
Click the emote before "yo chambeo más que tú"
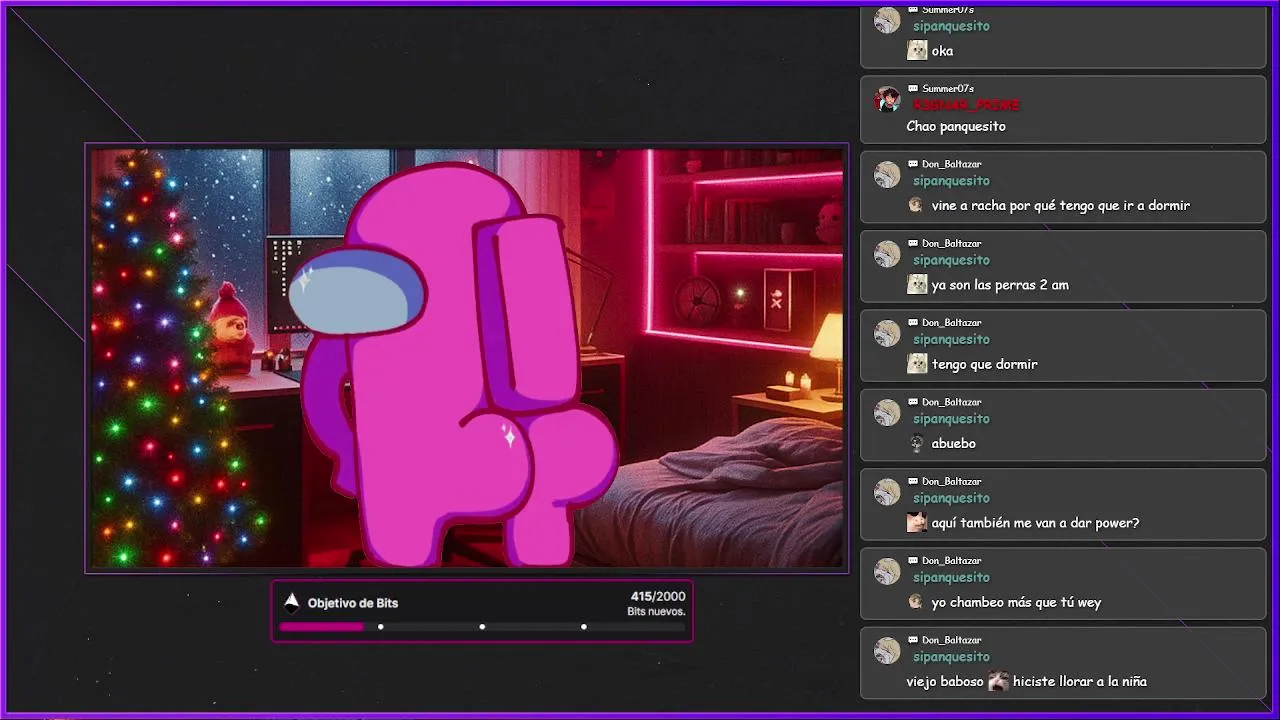(916, 602)
